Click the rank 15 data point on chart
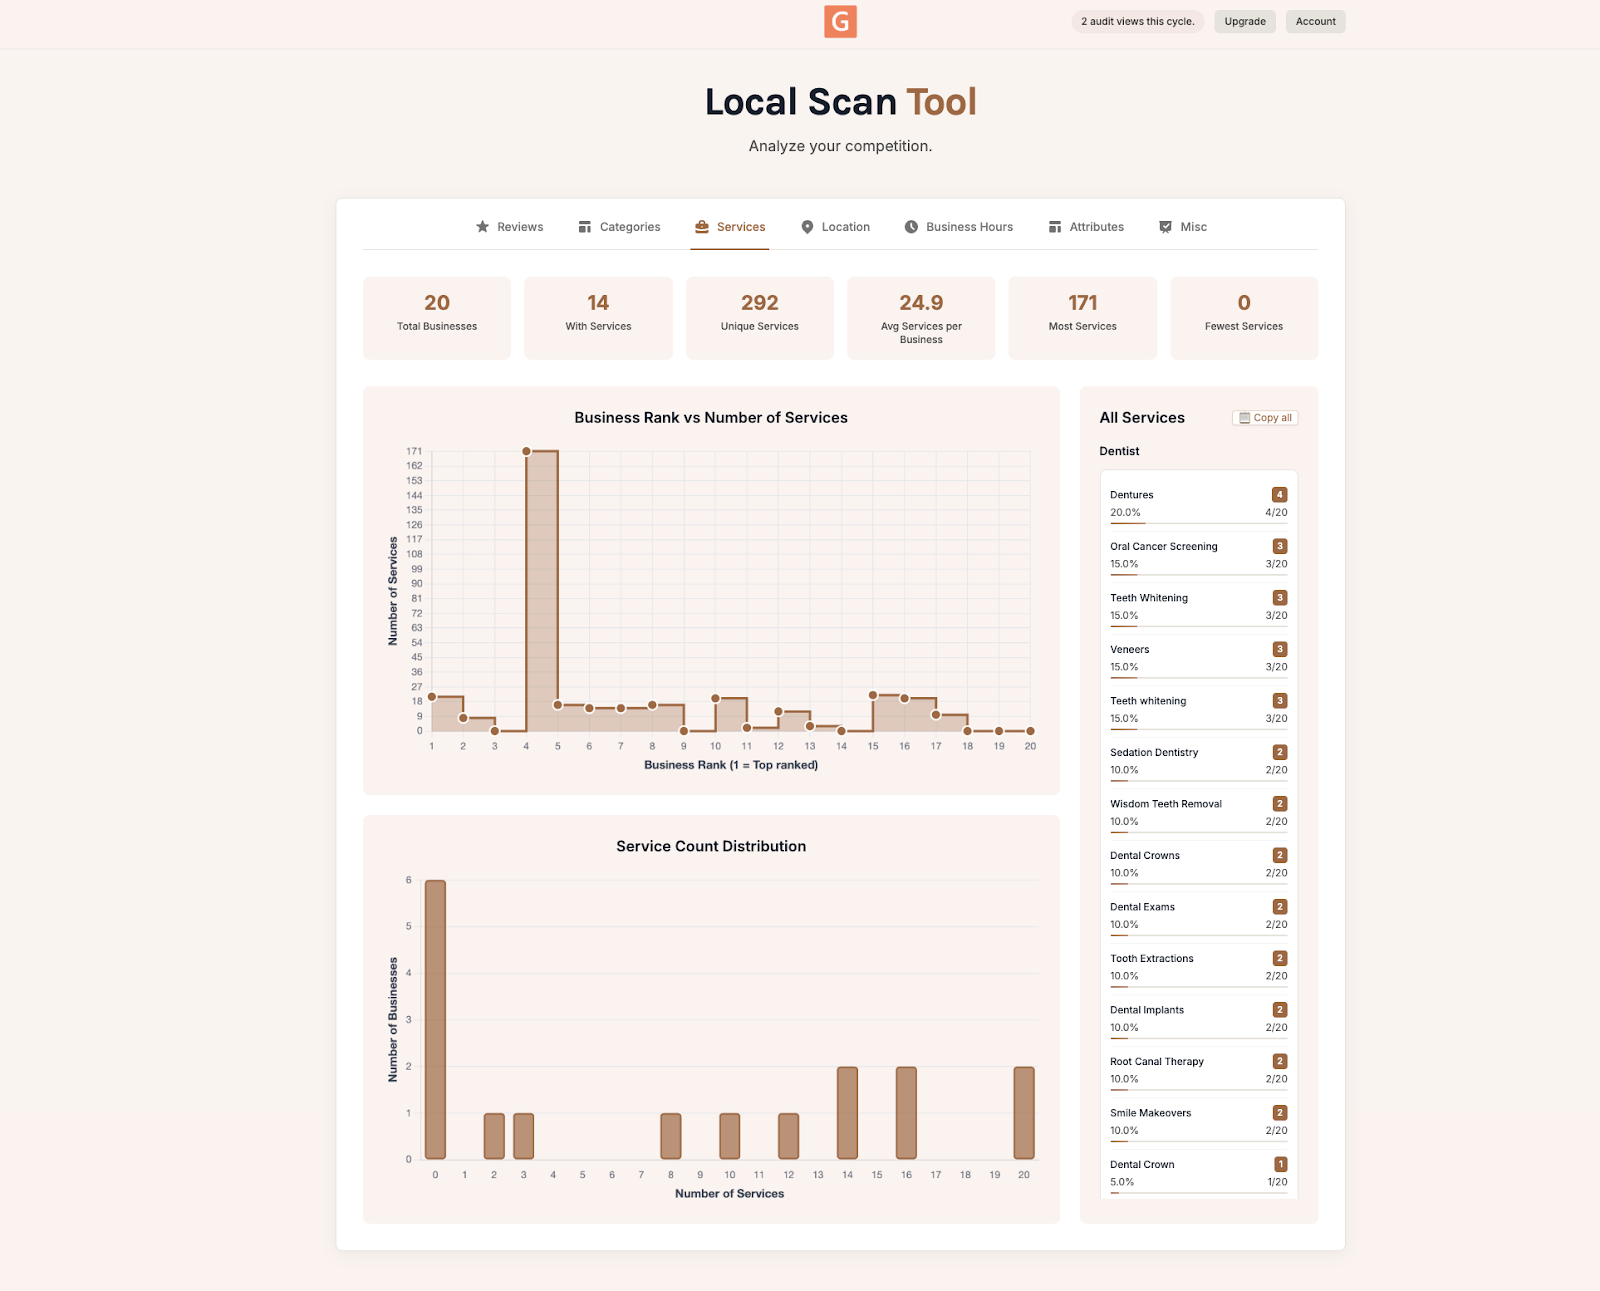The height and width of the screenshot is (1291, 1600). coord(873,695)
